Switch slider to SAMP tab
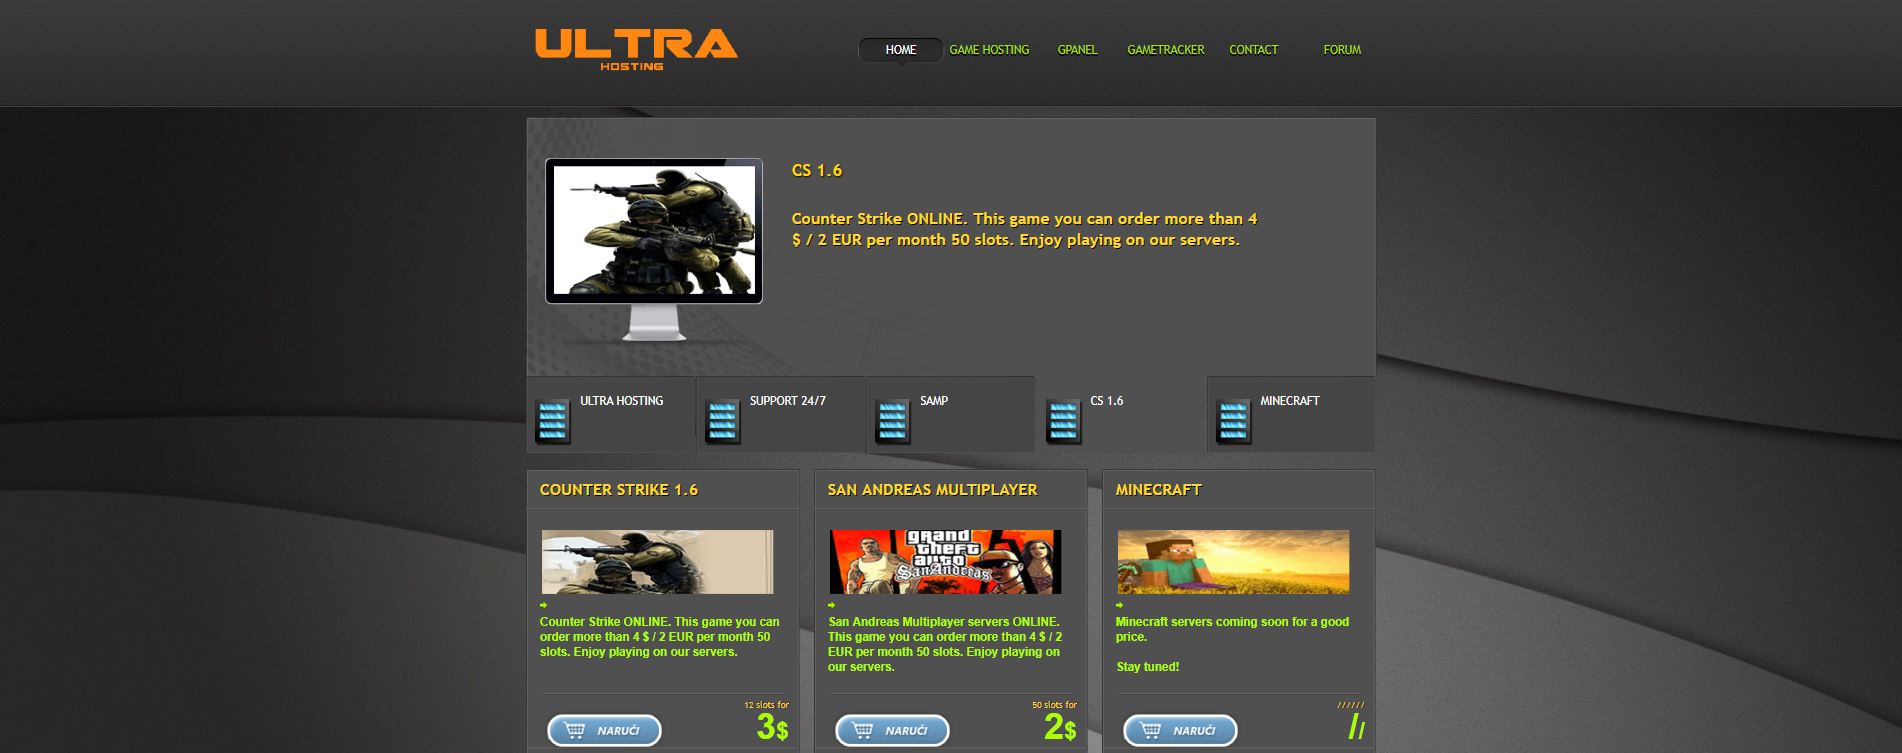Image resolution: width=1902 pixels, height=753 pixels. click(951, 414)
